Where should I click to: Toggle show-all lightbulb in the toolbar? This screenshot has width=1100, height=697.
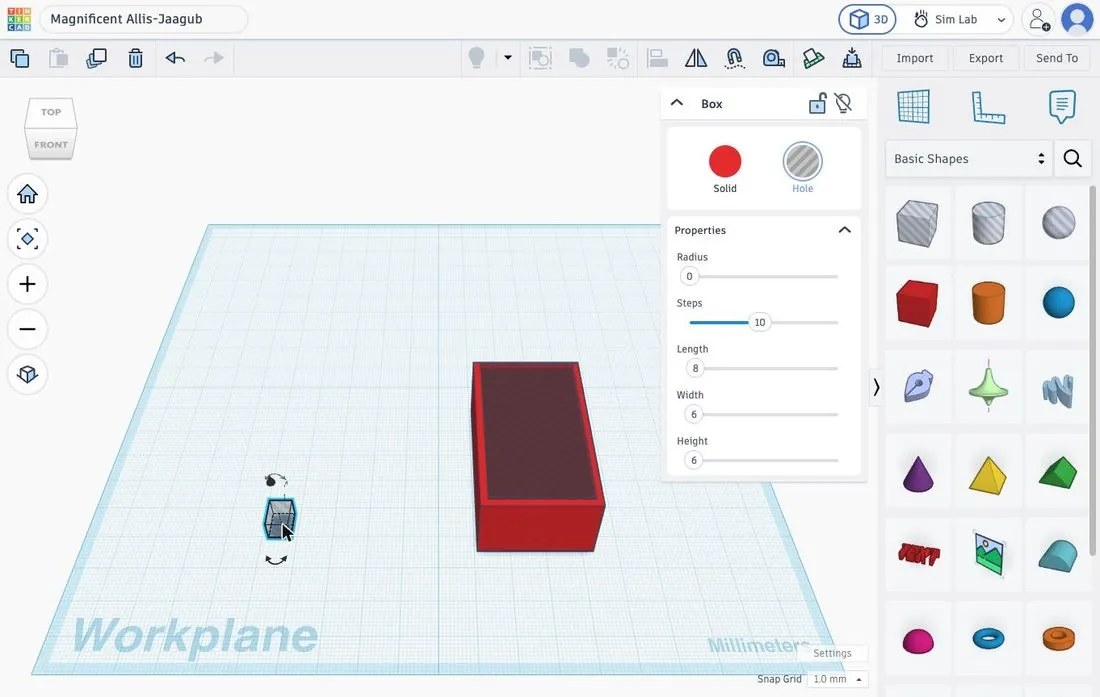476,58
